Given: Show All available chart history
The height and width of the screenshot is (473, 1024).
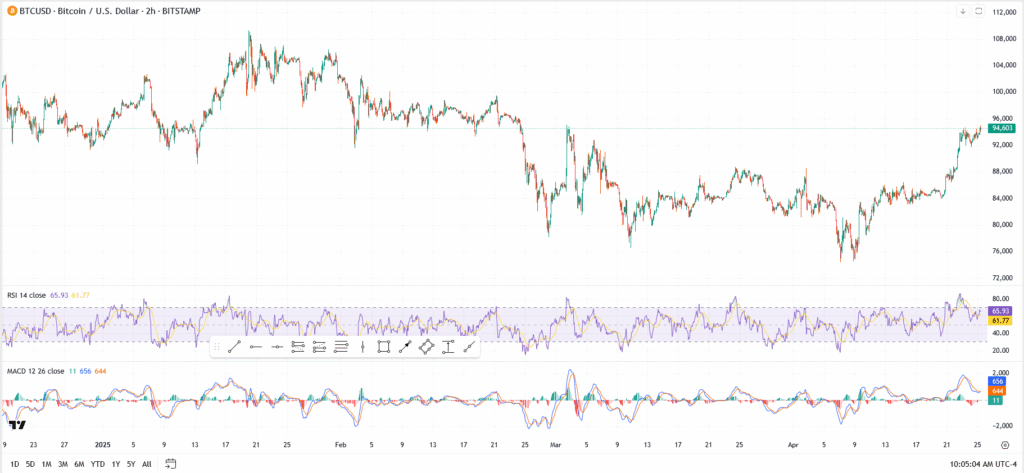Looking at the screenshot, I should point(147,464).
